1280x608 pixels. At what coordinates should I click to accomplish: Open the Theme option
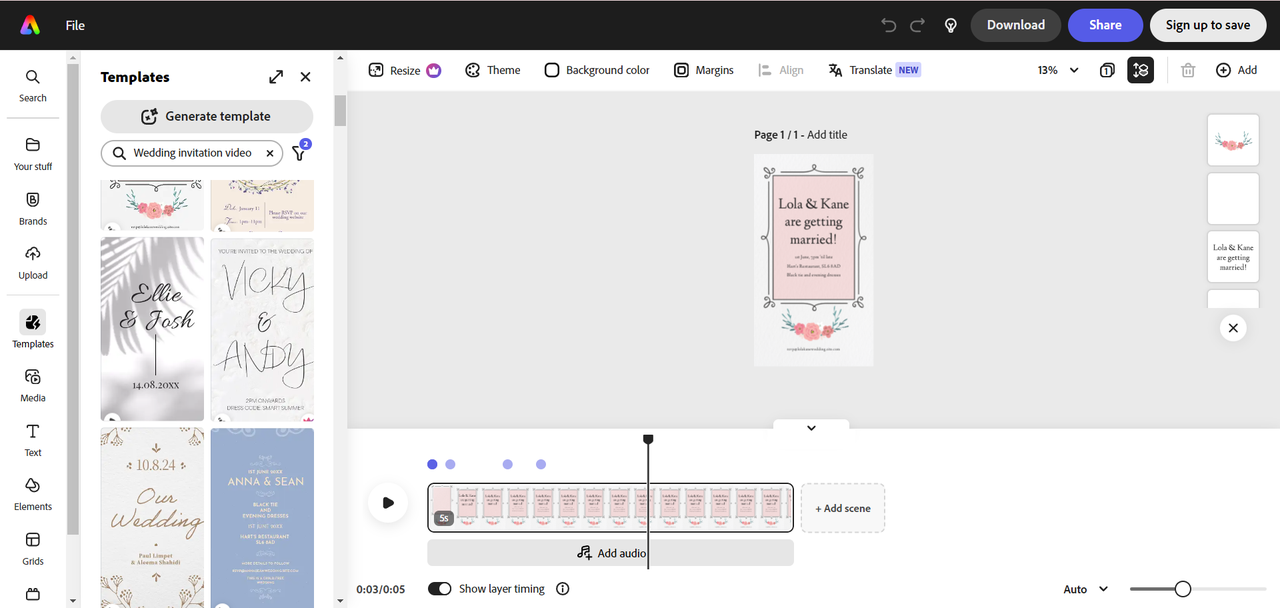tap(493, 70)
